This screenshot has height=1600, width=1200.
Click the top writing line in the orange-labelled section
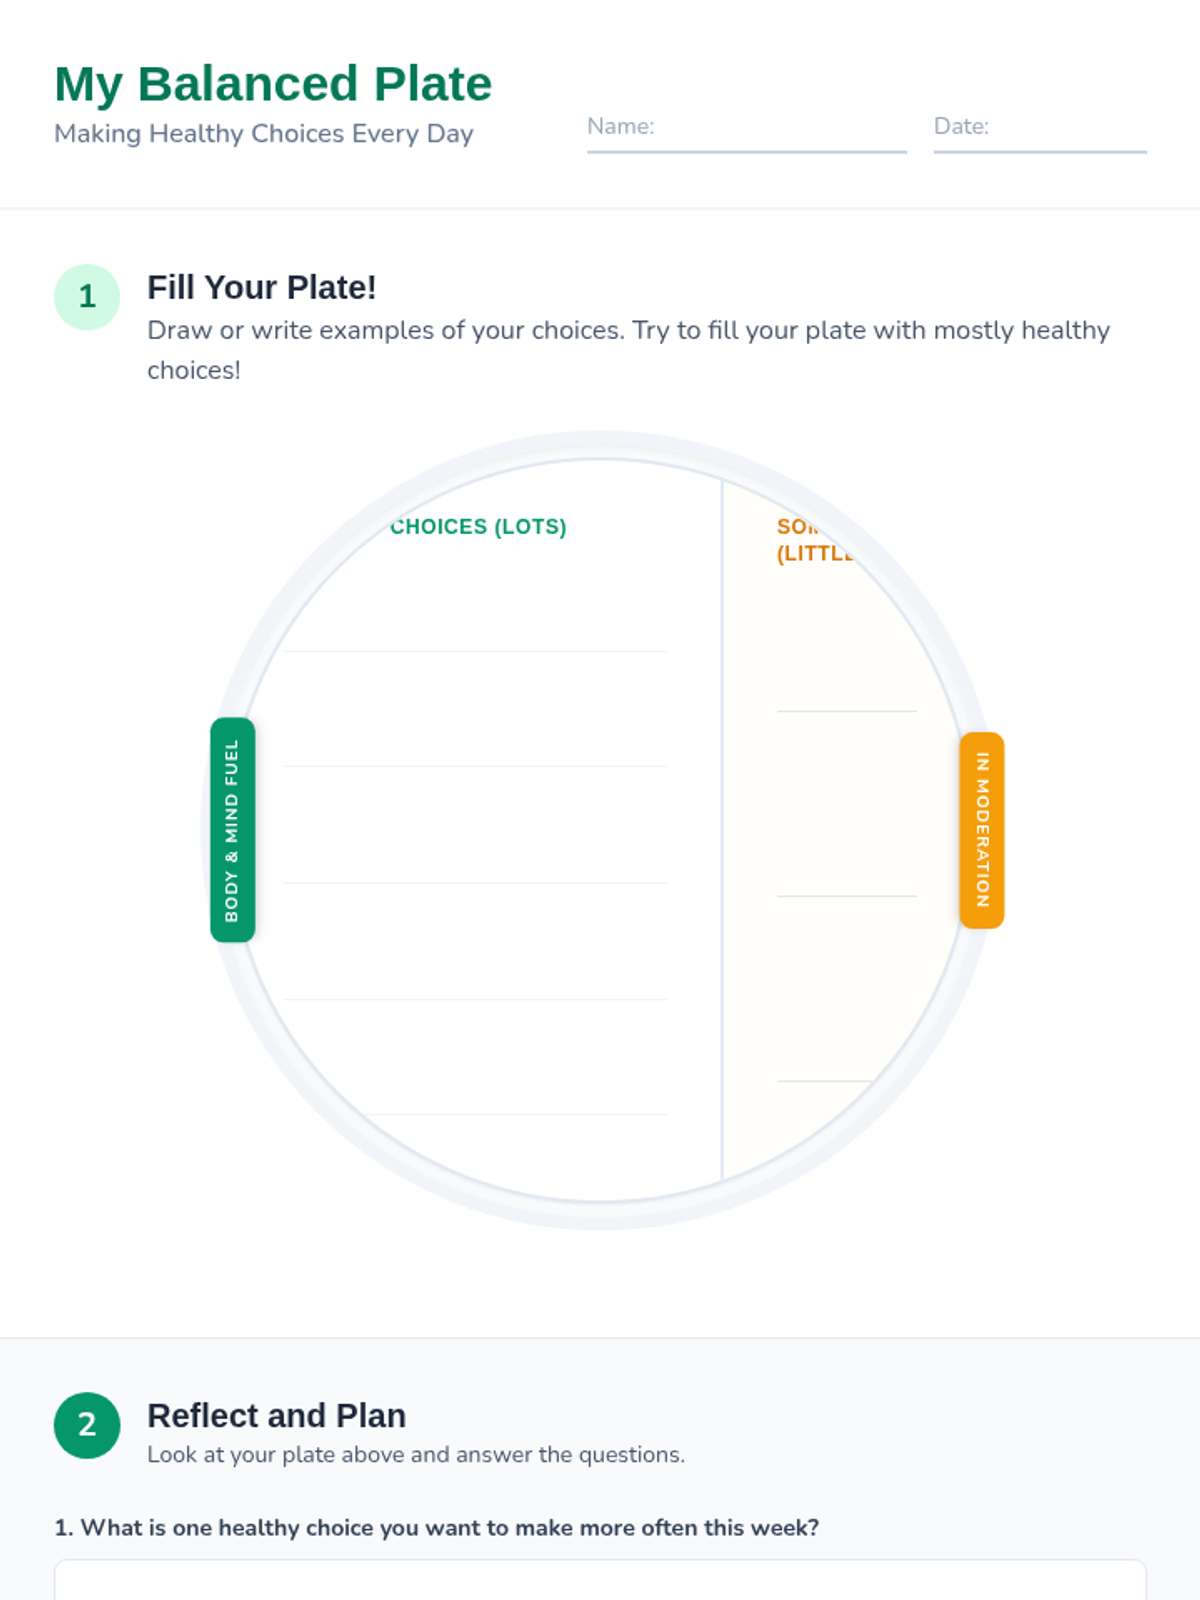[846, 711]
